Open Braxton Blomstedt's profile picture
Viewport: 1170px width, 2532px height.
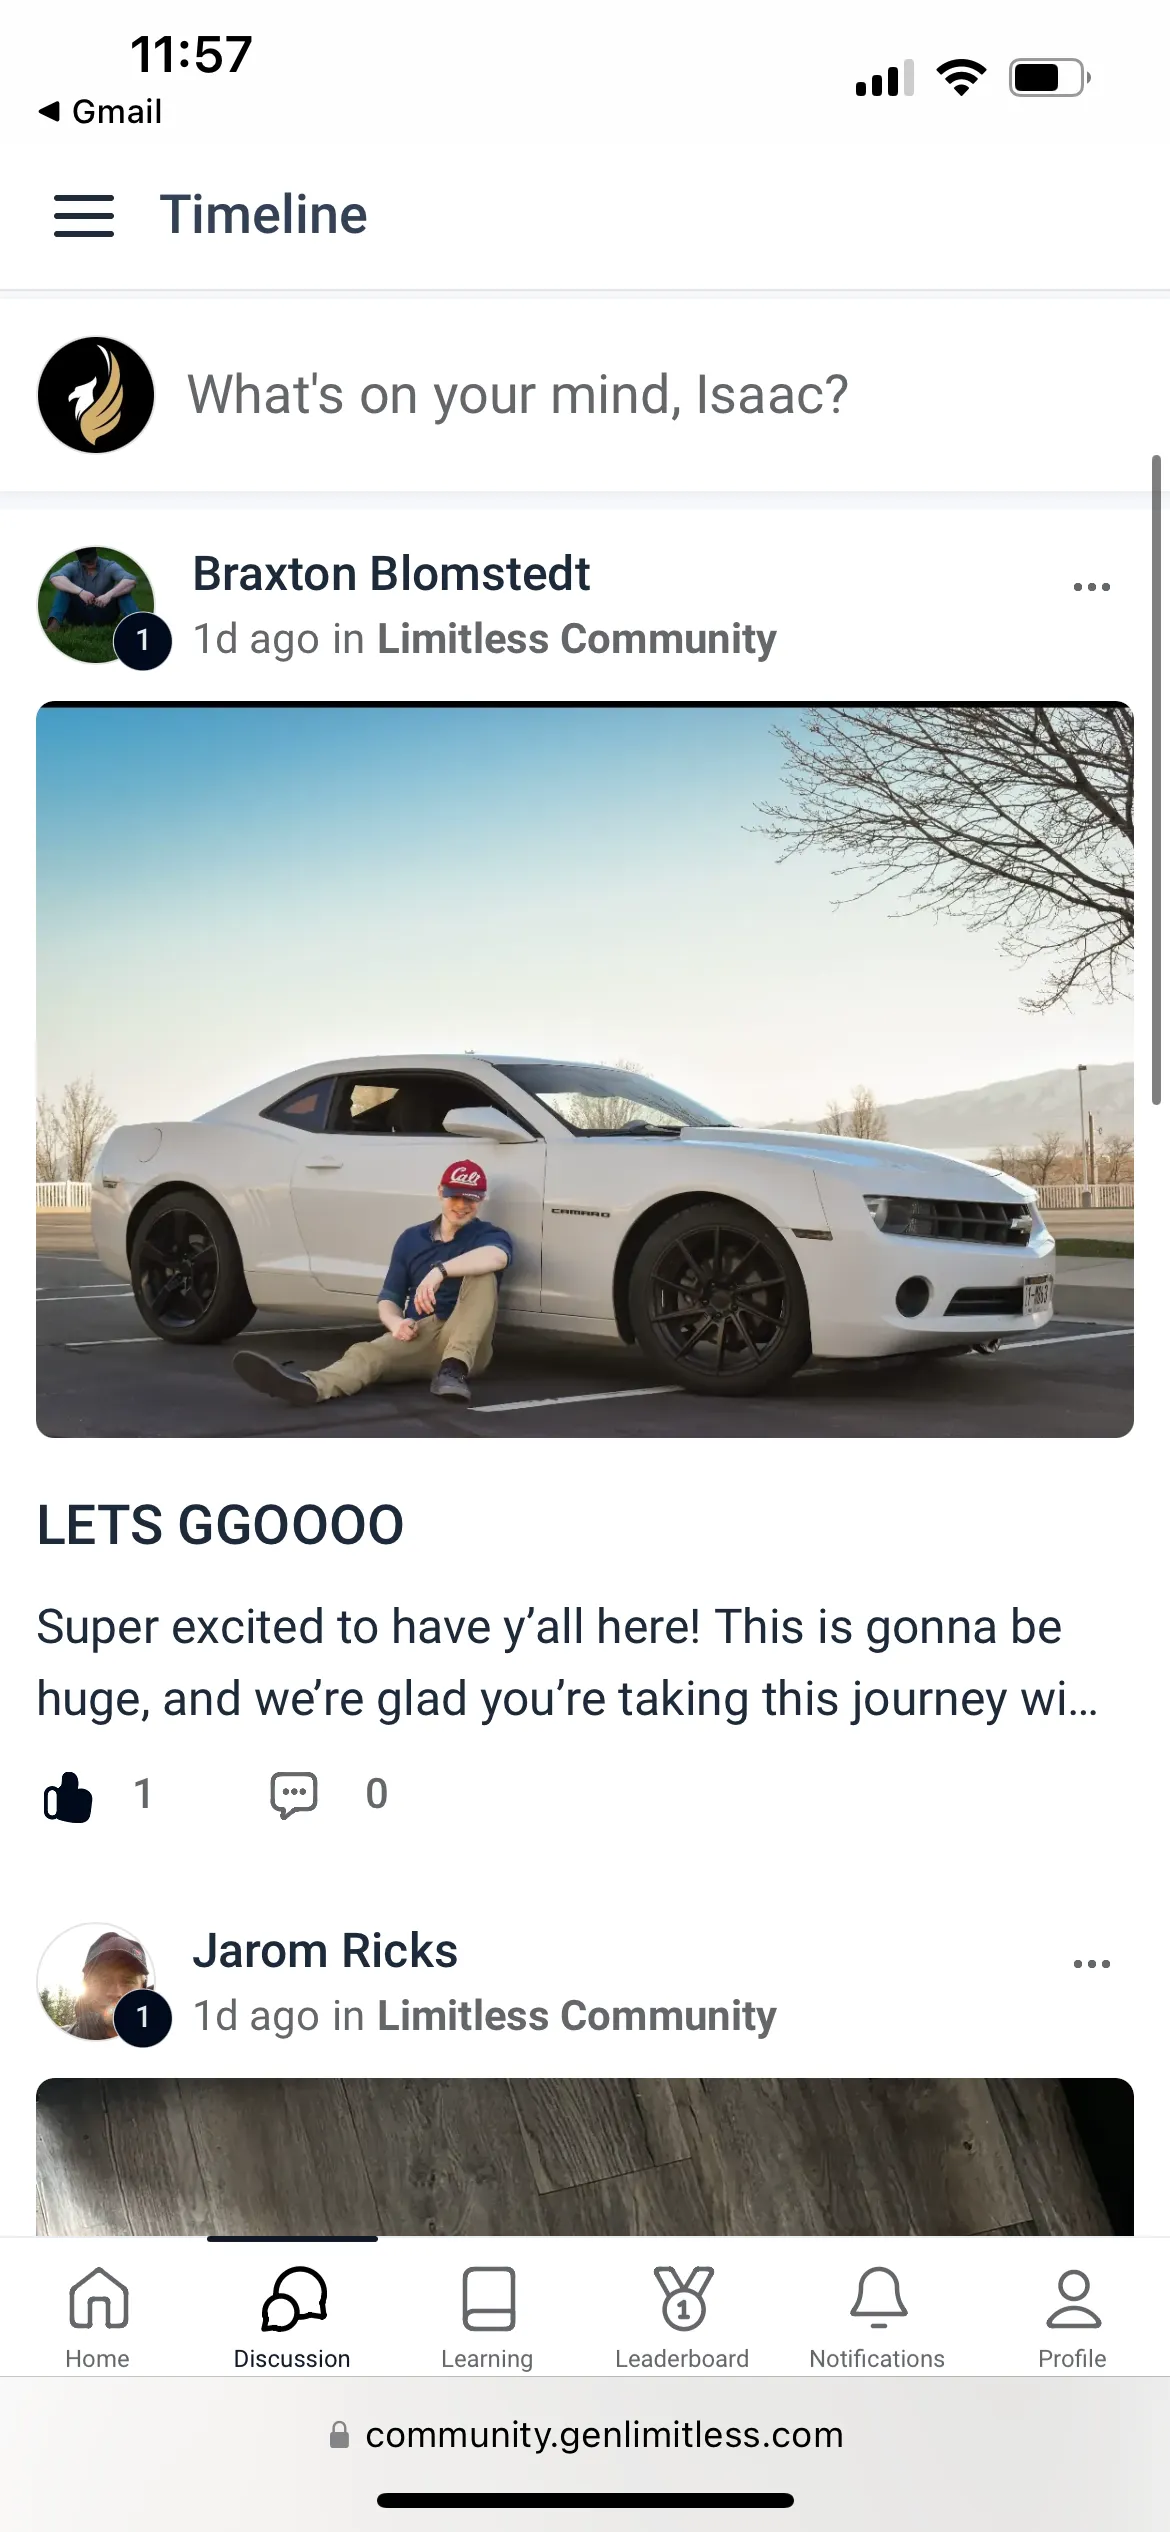[96, 605]
